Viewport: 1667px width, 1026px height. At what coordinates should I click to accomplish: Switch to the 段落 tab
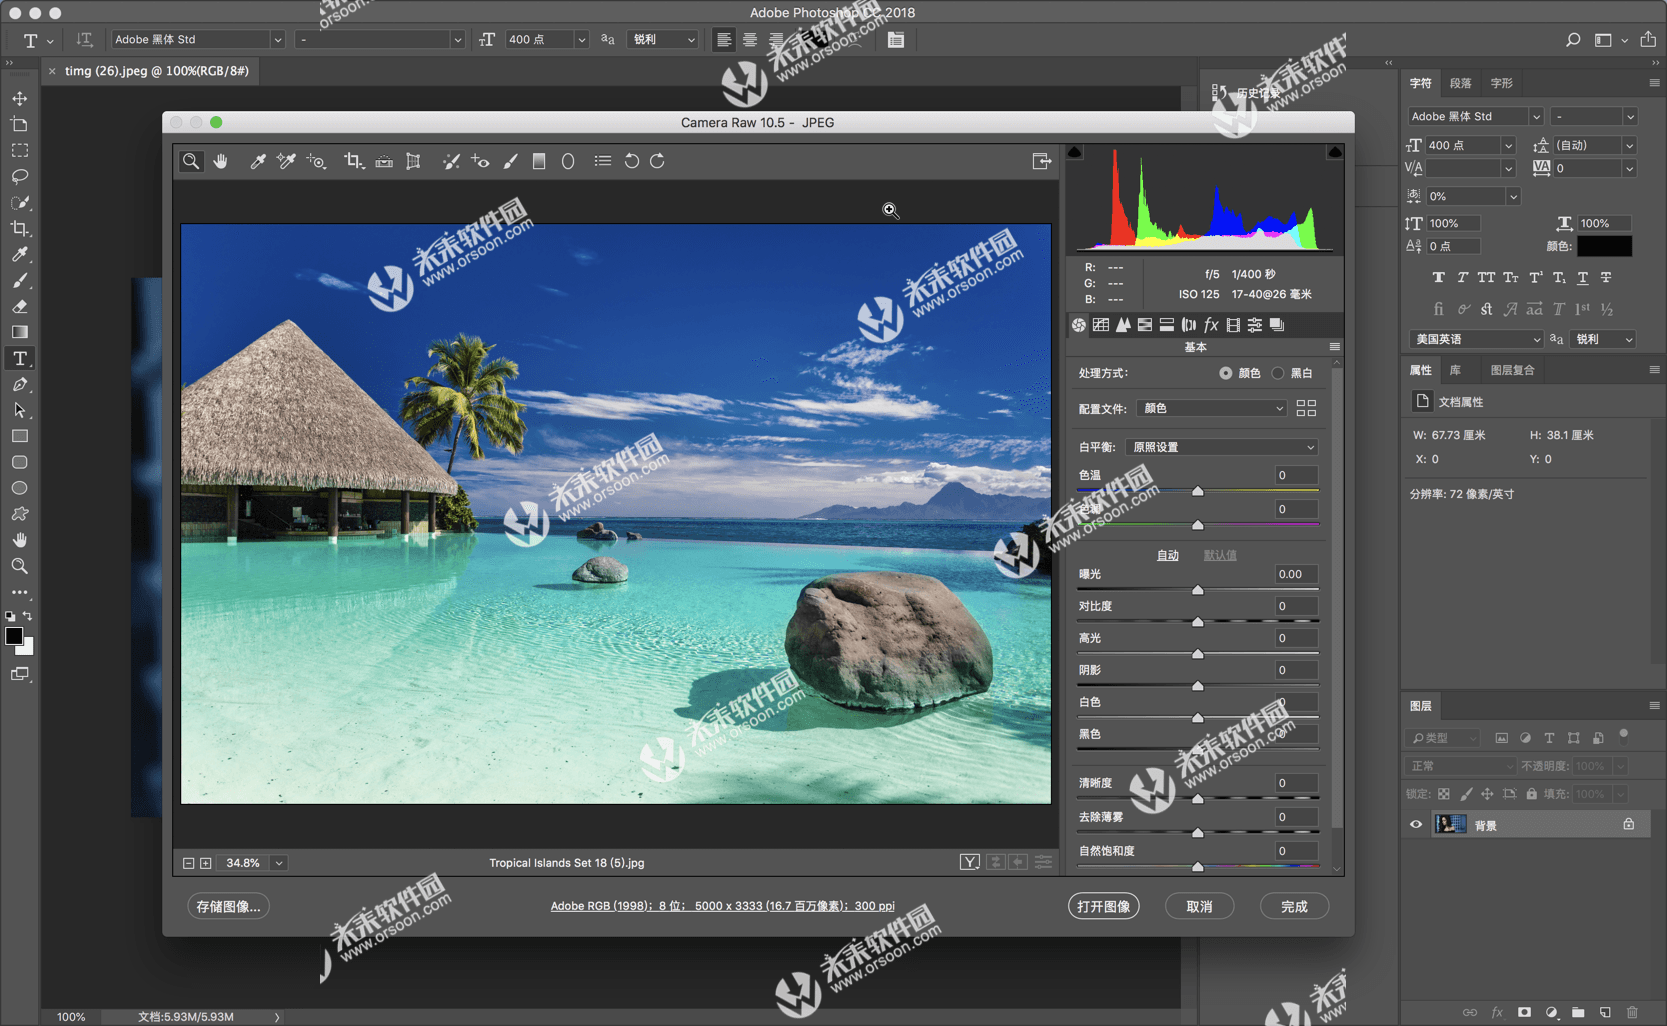(1460, 83)
